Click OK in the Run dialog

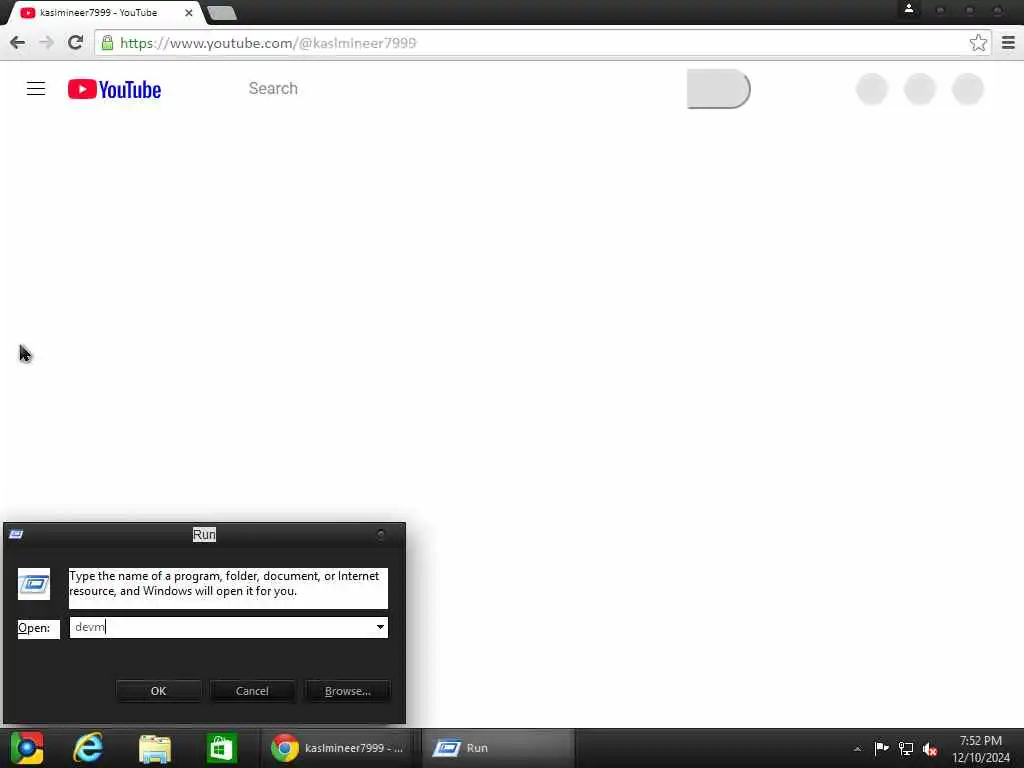(159, 691)
